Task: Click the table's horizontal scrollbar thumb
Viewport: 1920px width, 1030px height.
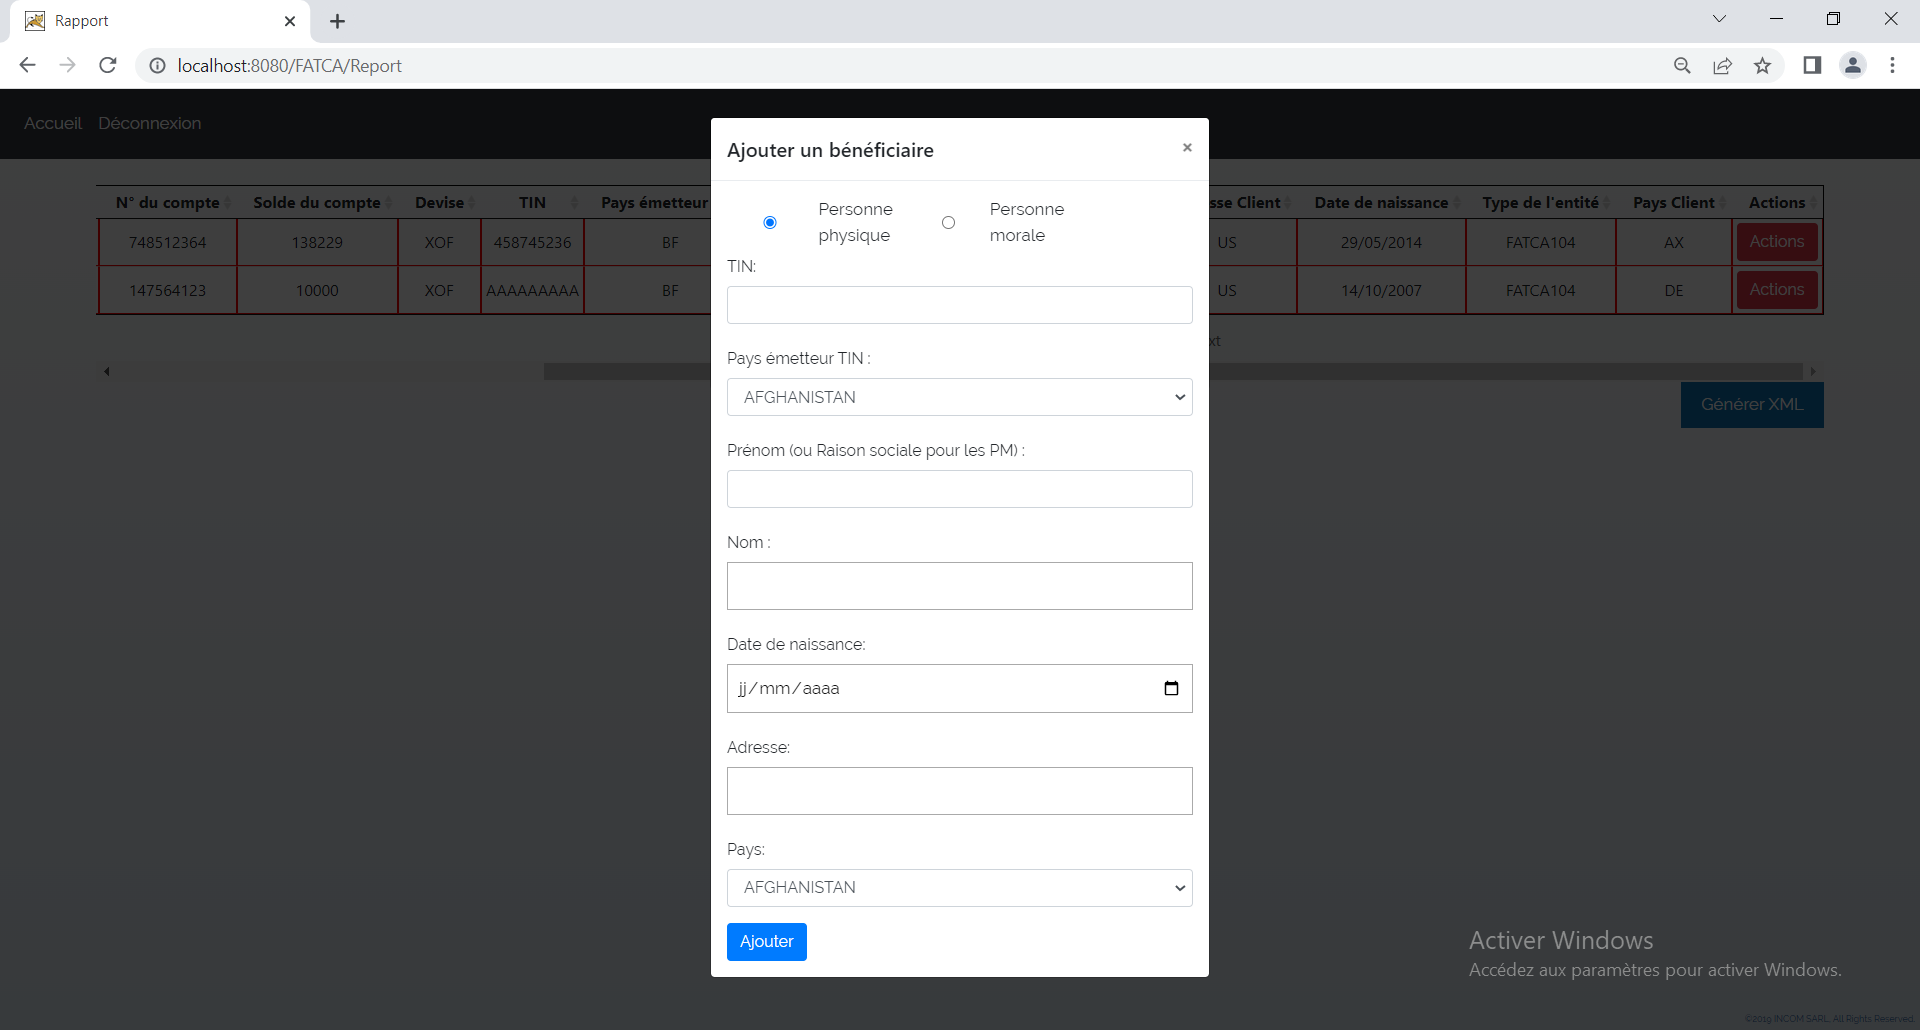Action: pos(1172,371)
